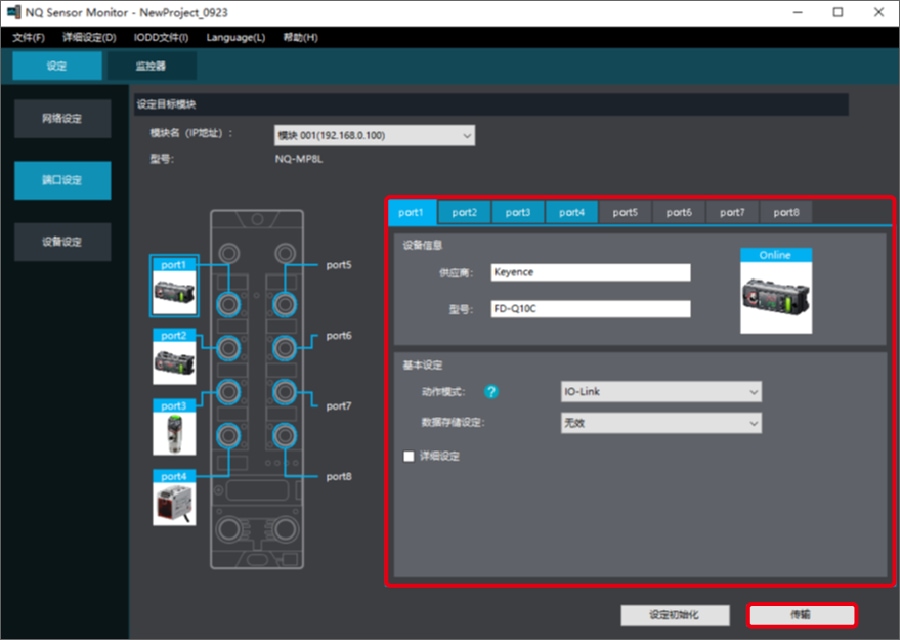Viewport: 900px width, 640px height.
Task: Open the IODD文件 menu
Action: [x=161, y=38]
